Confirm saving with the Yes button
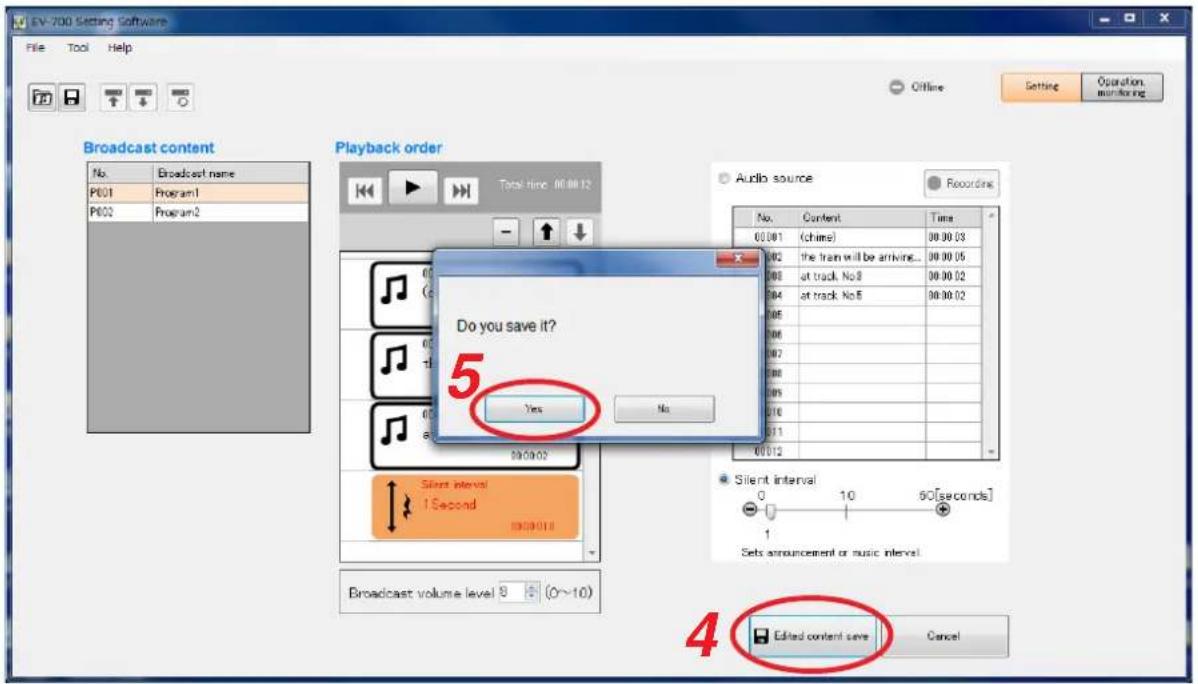This screenshot has width=1198, height=684. coord(534,409)
